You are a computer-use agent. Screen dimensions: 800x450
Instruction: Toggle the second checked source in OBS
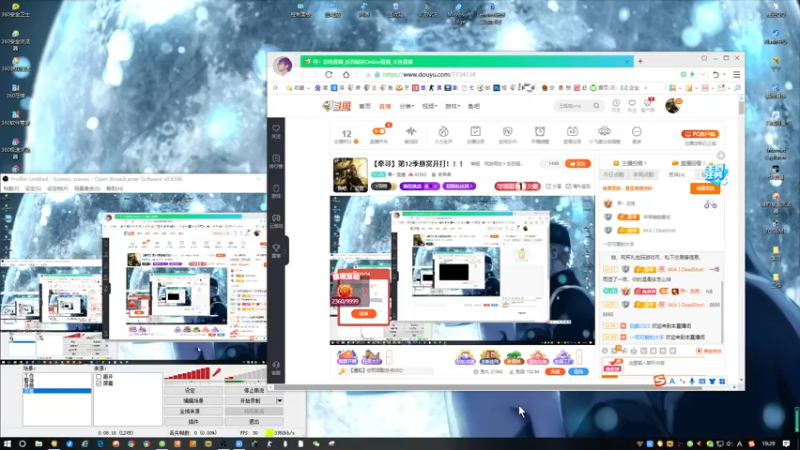(98, 383)
